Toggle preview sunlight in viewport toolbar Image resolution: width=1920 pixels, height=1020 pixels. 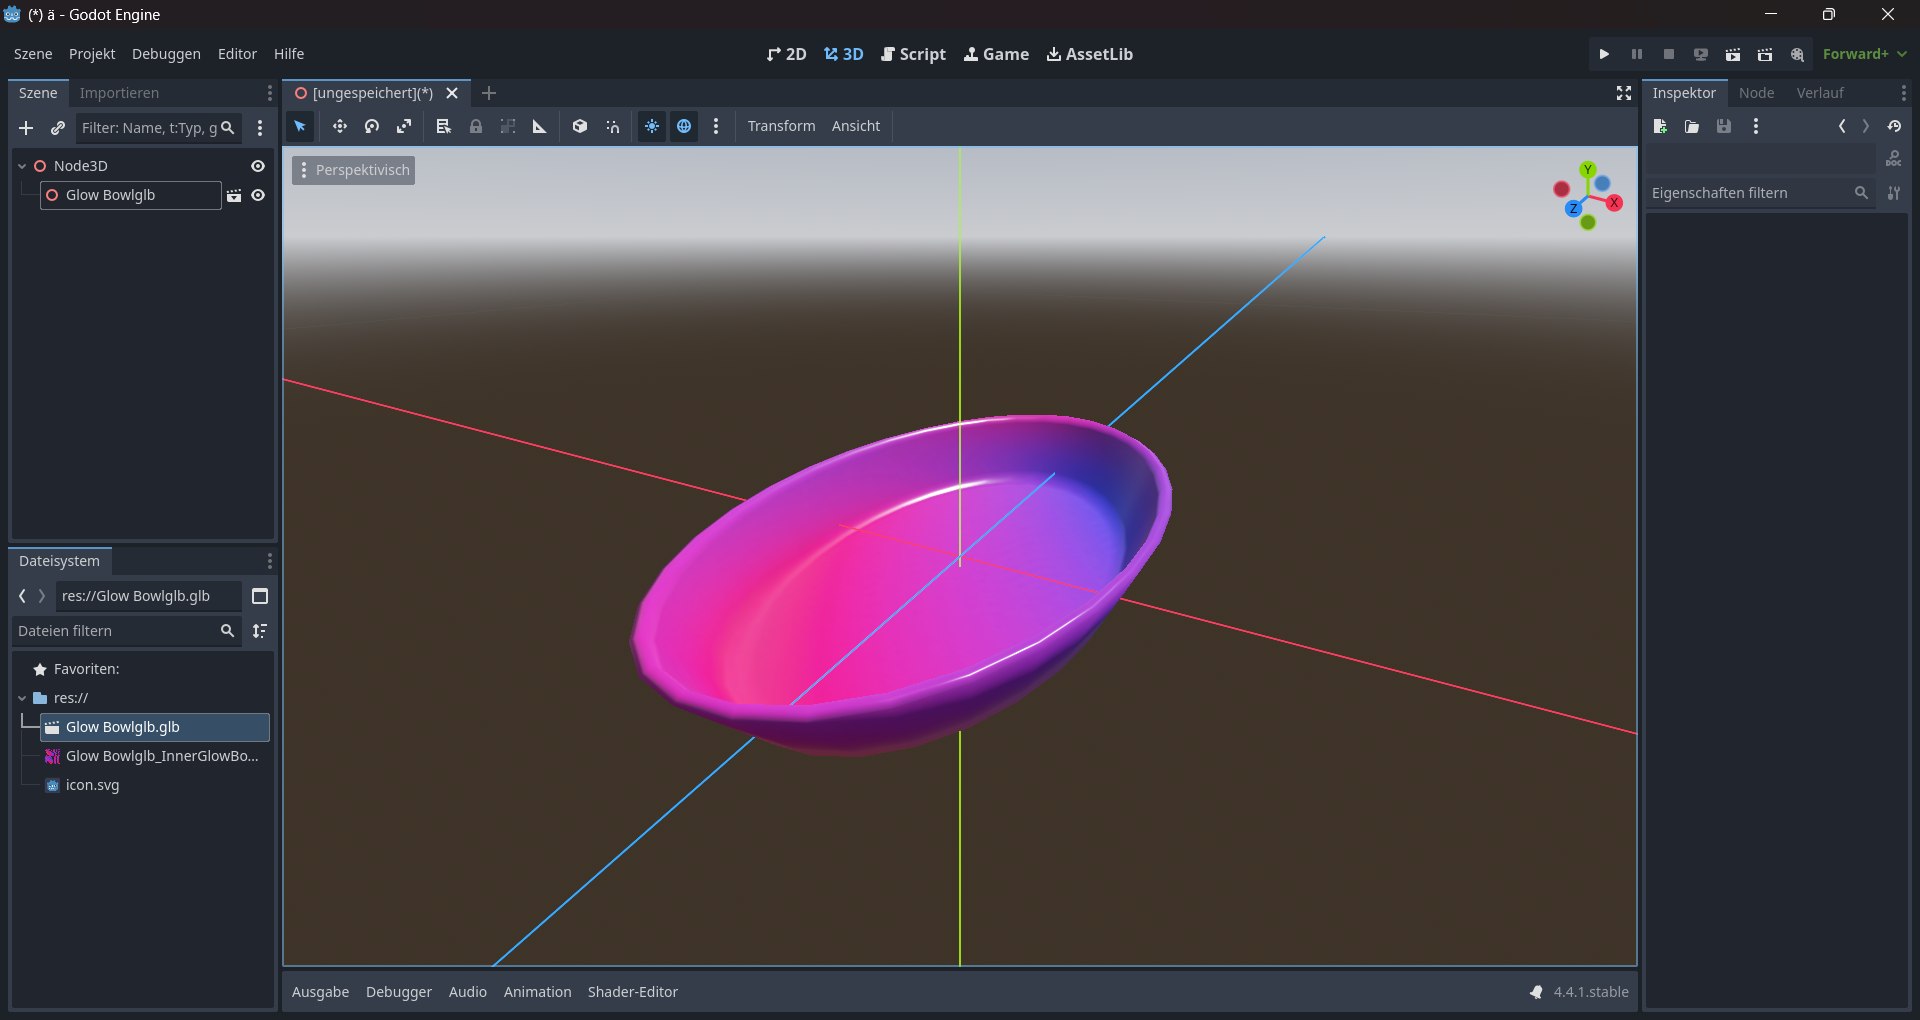pos(652,126)
